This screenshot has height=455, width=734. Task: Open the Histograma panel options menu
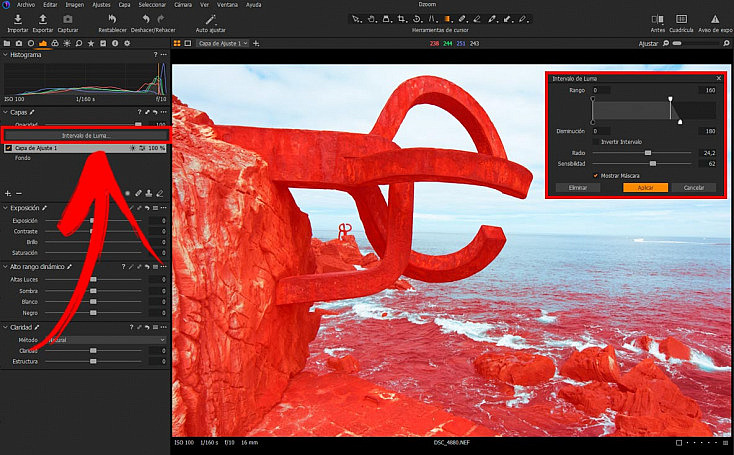pyautogui.click(x=163, y=55)
